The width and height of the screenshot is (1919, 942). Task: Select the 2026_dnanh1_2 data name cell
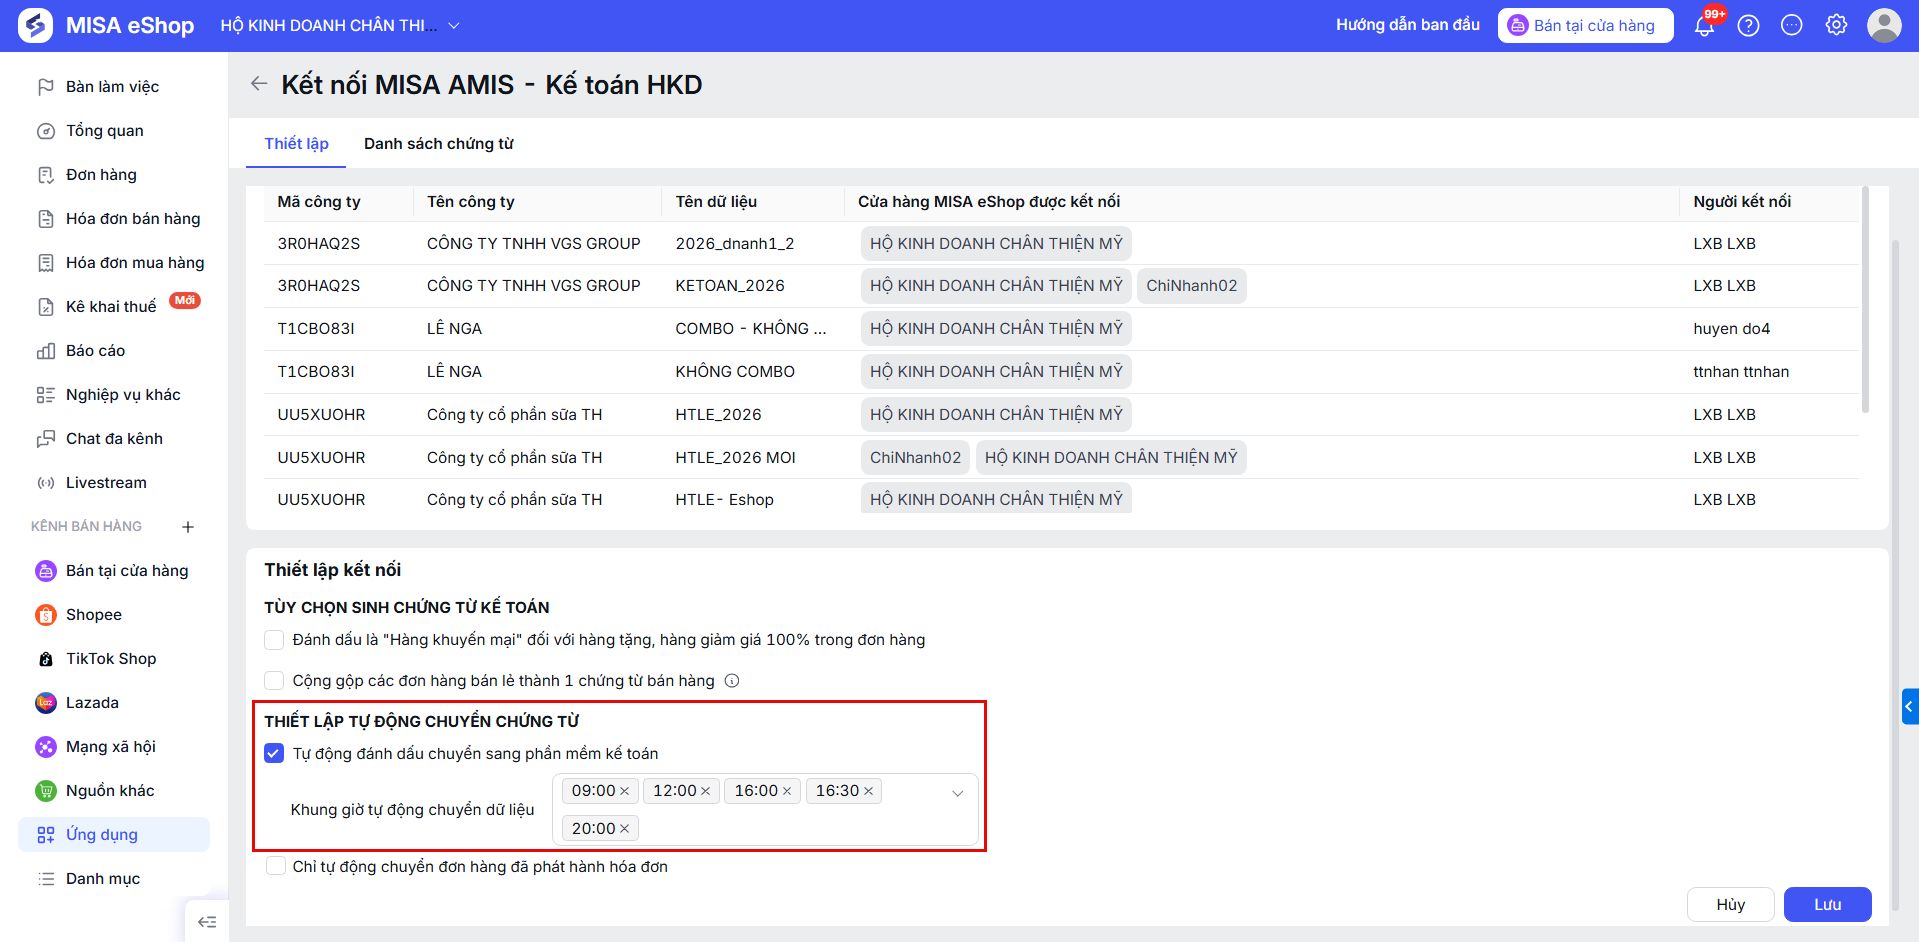pyautogui.click(x=735, y=244)
